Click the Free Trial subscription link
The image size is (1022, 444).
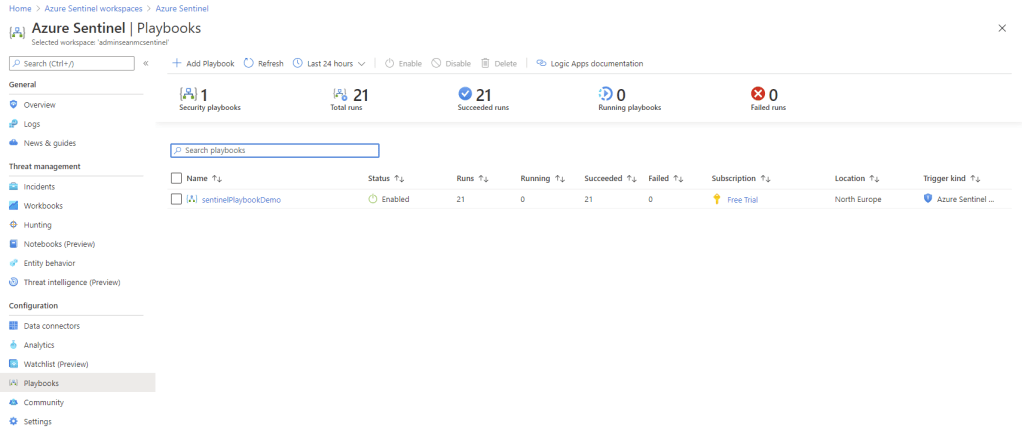point(742,199)
